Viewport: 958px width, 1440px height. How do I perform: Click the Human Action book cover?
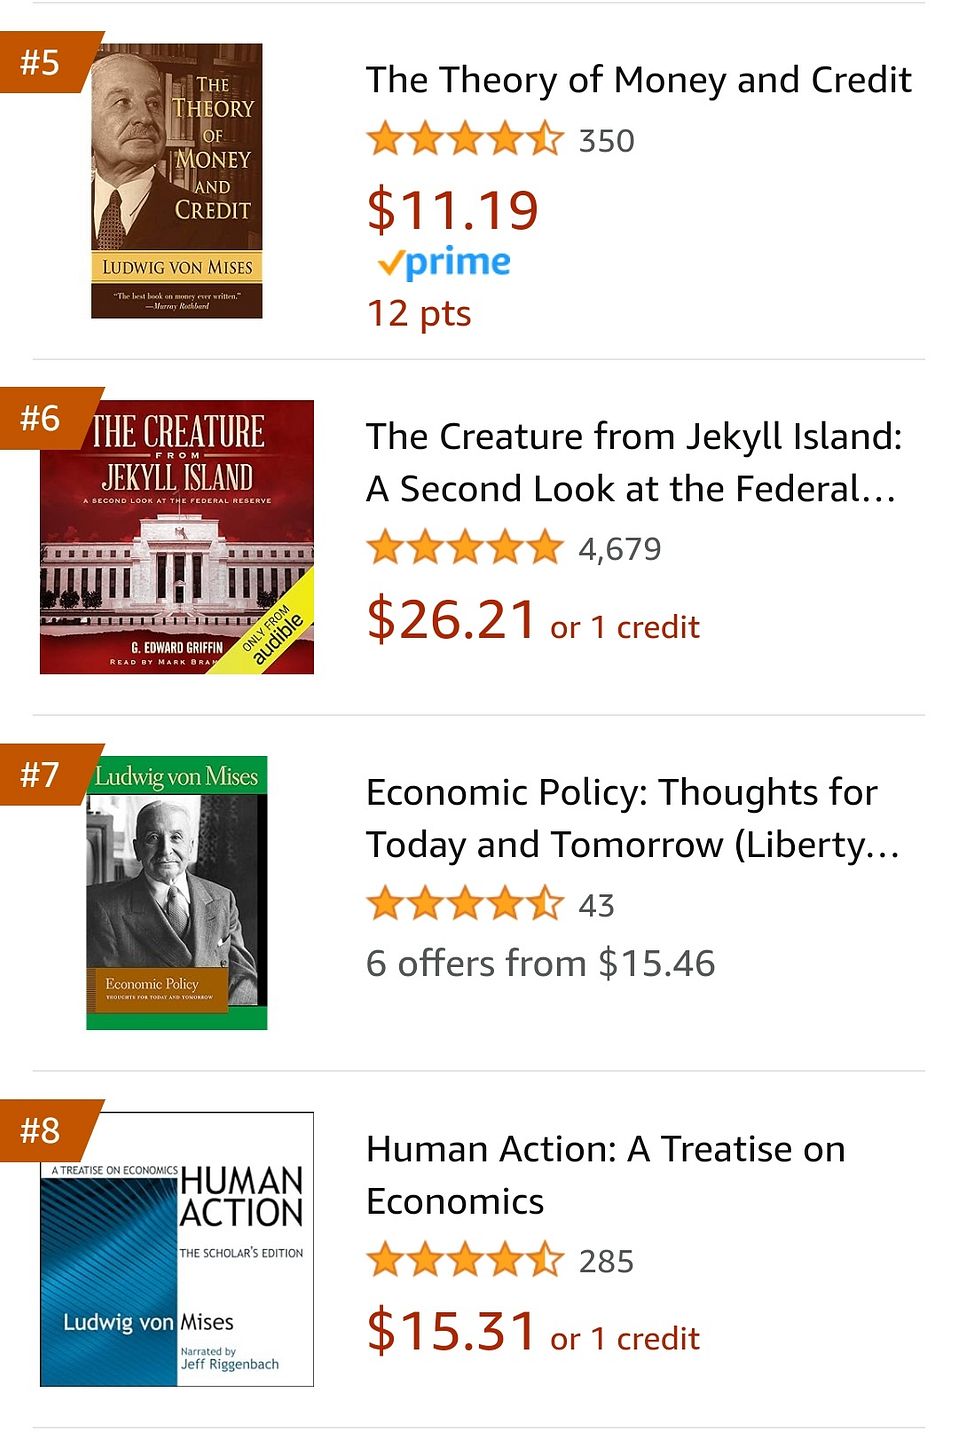click(x=176, y=1249)
